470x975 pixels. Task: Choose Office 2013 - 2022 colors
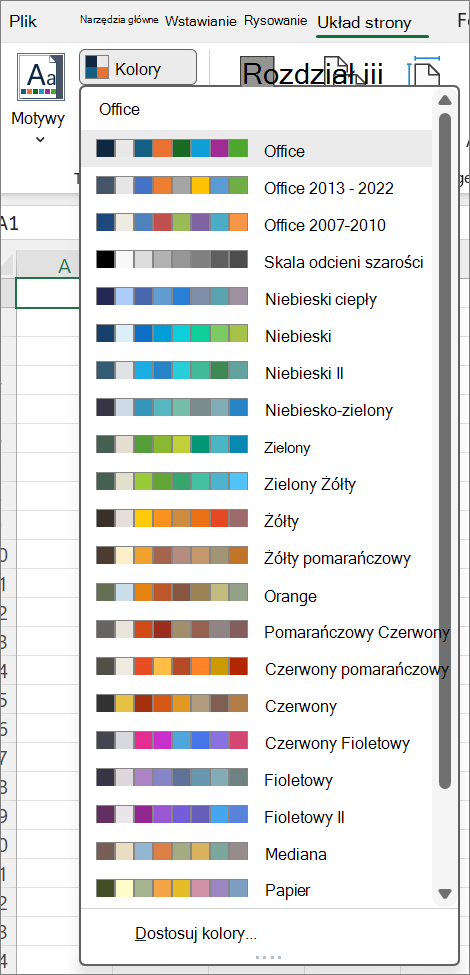pos(257,187)
